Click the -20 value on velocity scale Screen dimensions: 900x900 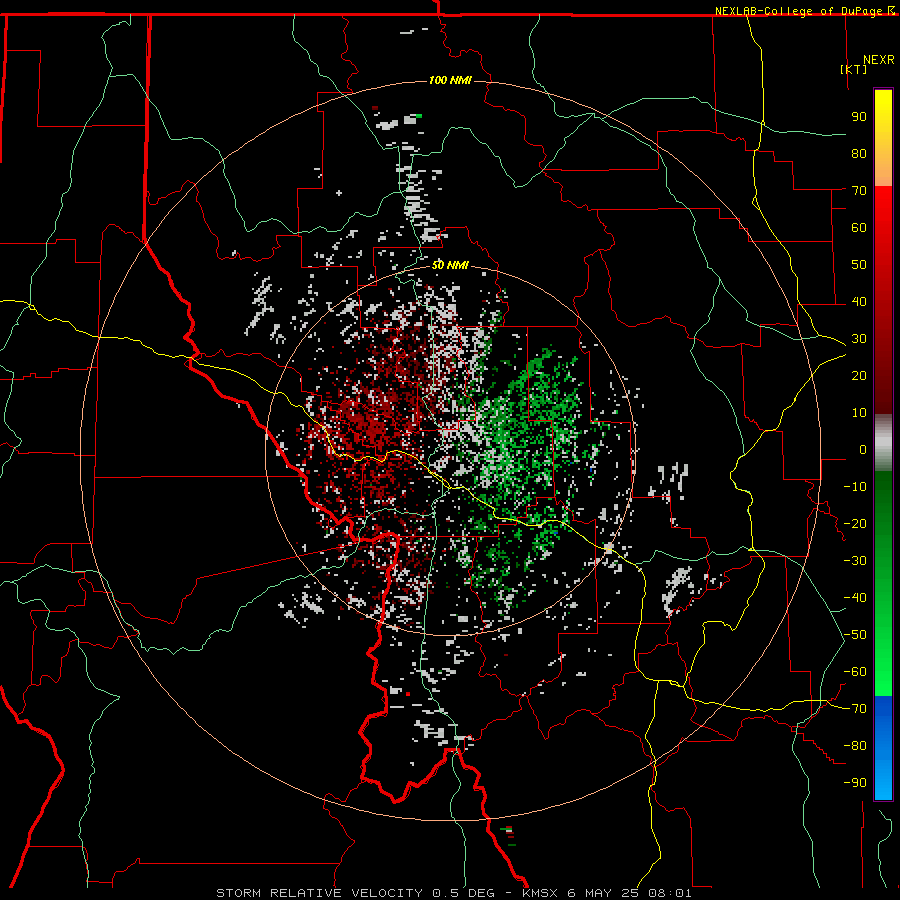[855, 524]
